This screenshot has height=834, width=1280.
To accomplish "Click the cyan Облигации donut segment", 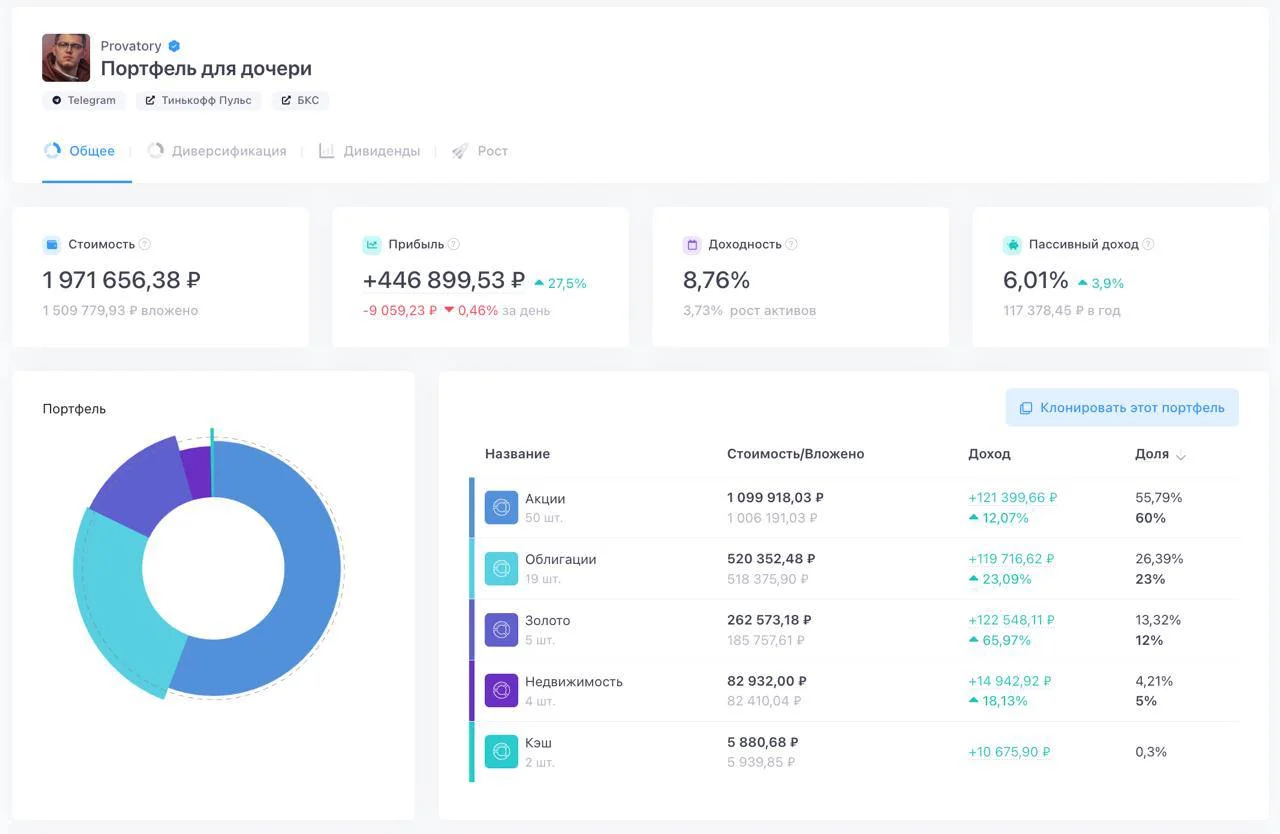I will 115,600.
